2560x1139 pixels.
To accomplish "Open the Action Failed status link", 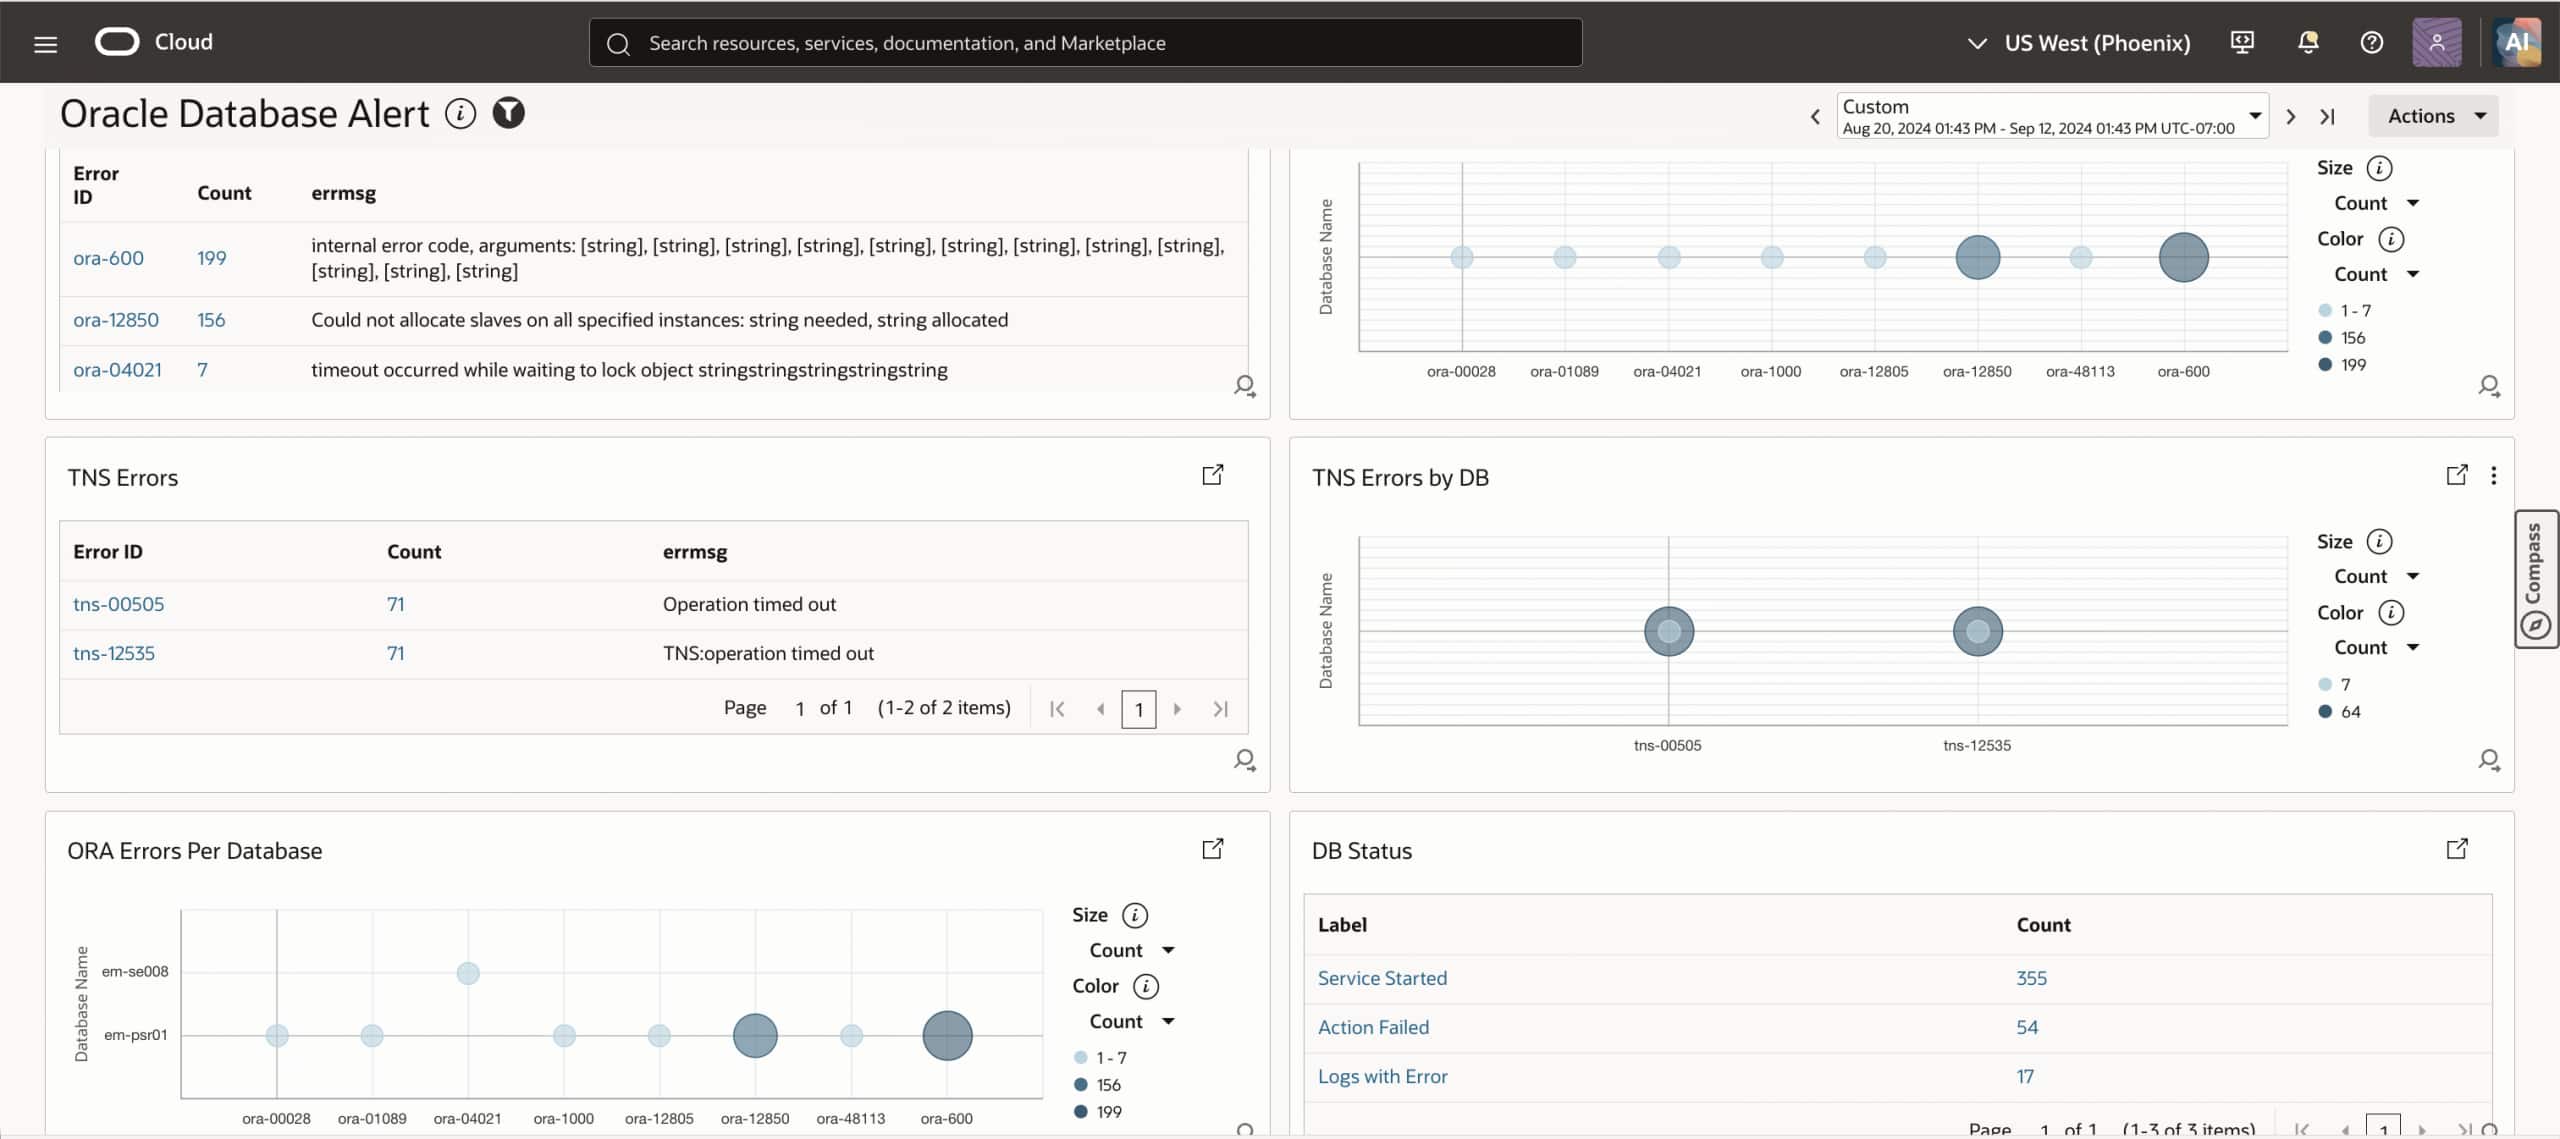I will [1373, 1027].
